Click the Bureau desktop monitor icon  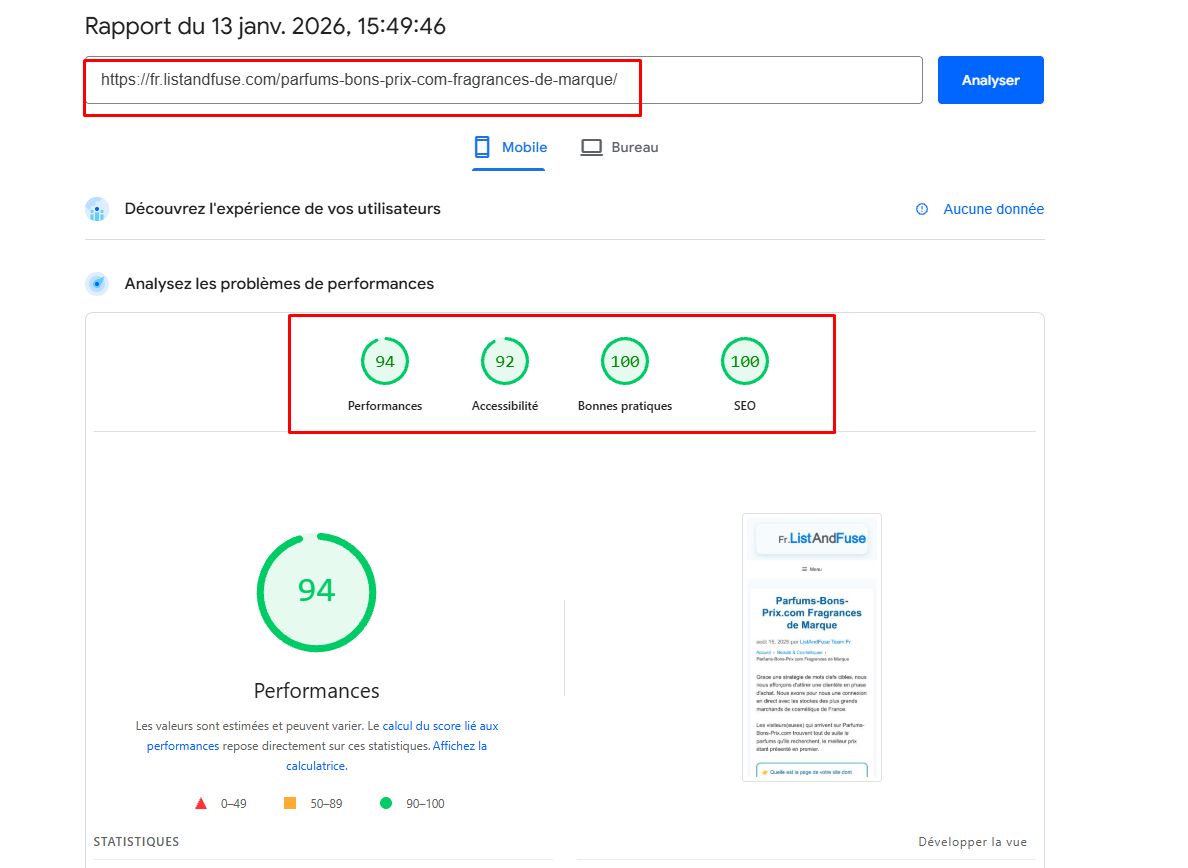pyautogui.click(x=591, y=147)
